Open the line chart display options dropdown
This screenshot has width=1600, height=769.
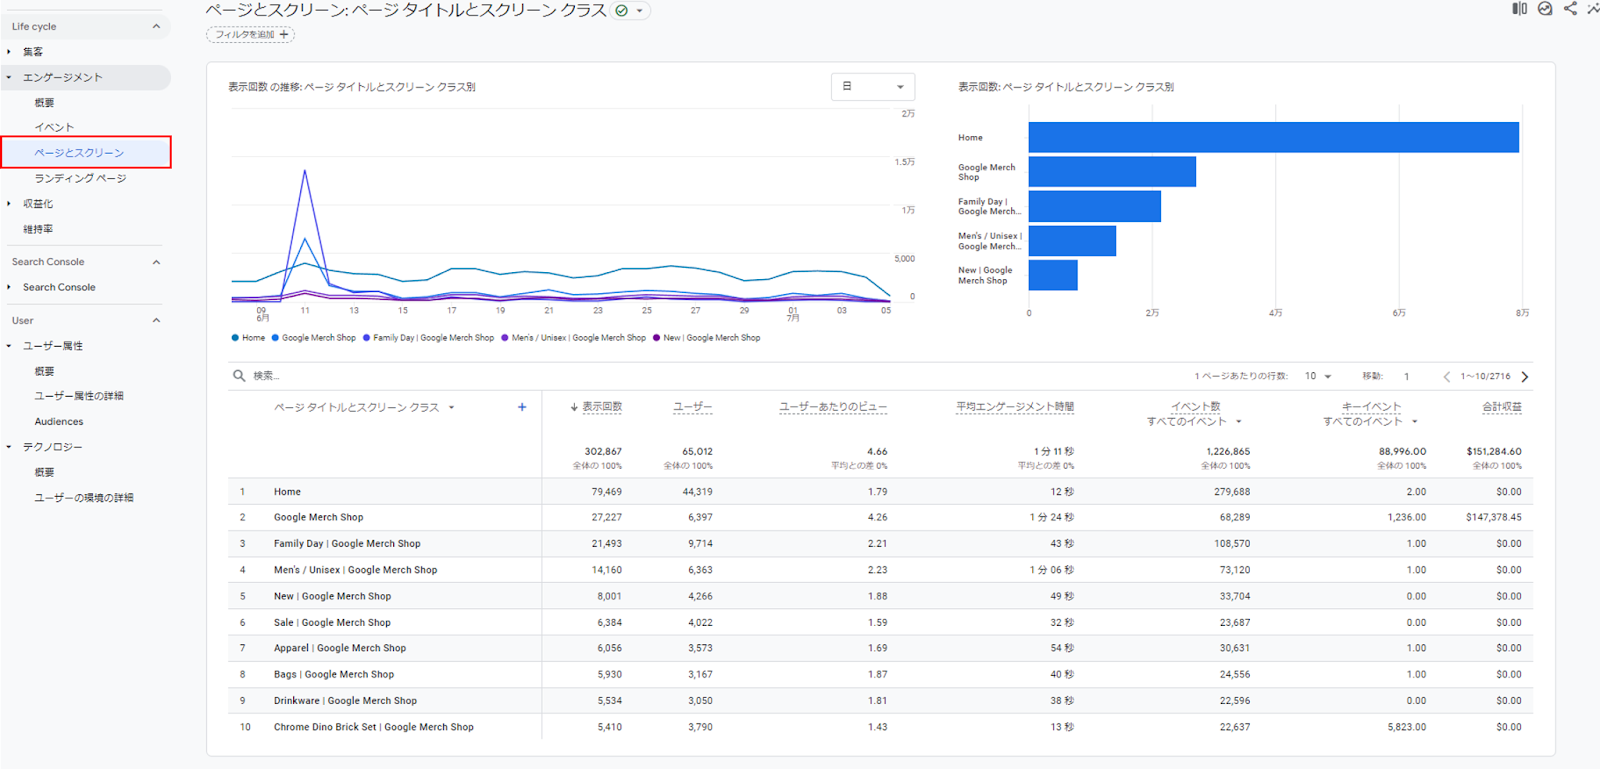(x=873, y=87)
